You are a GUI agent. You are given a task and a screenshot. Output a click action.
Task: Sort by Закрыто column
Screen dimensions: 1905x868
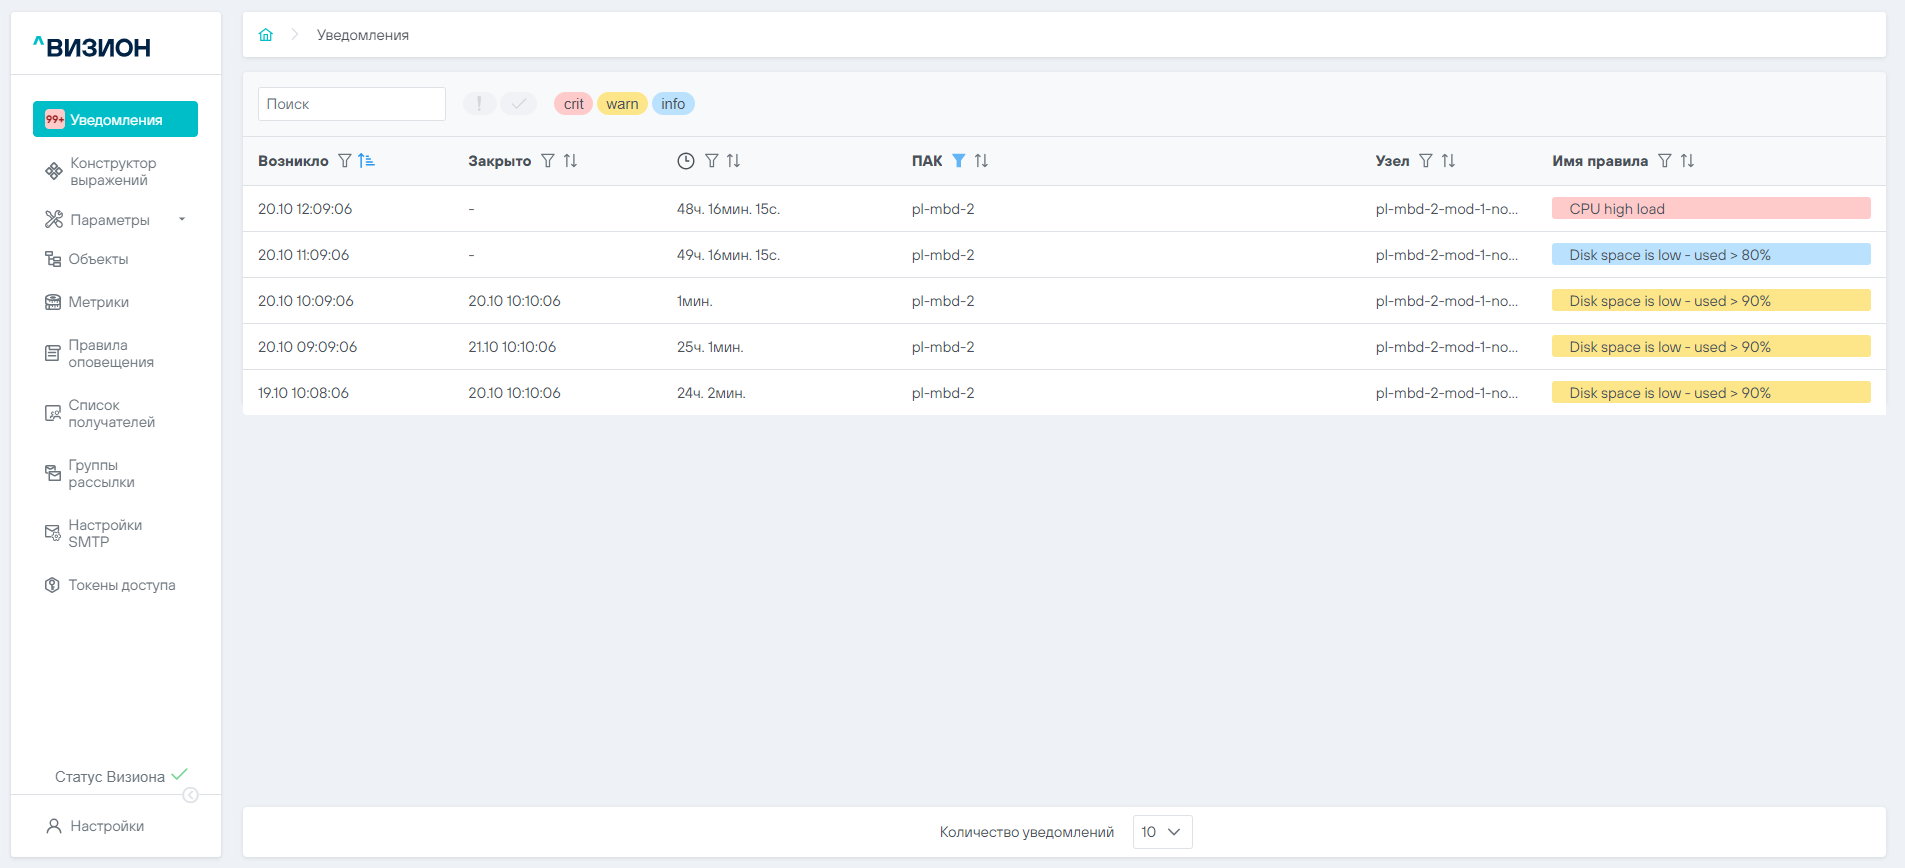coord(571,161)
